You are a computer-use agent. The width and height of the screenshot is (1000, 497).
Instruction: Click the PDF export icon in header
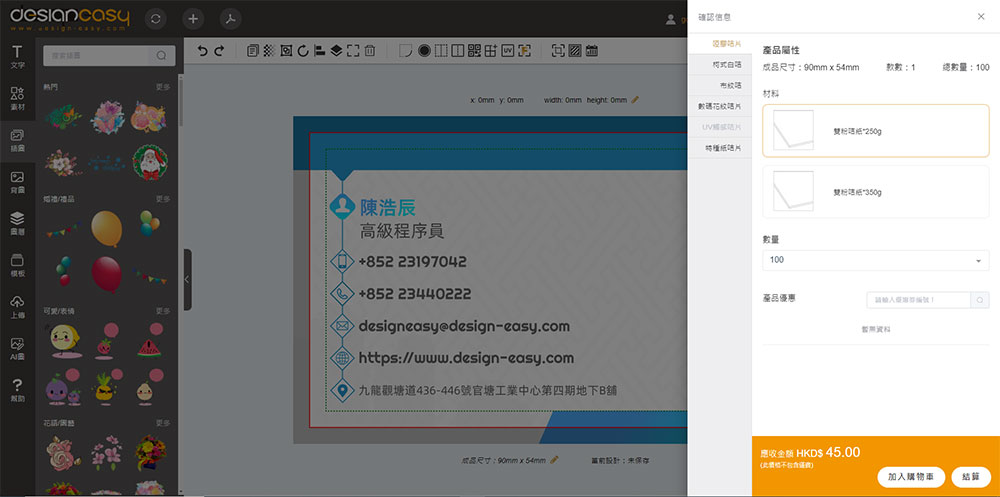(x=231, y=19)
